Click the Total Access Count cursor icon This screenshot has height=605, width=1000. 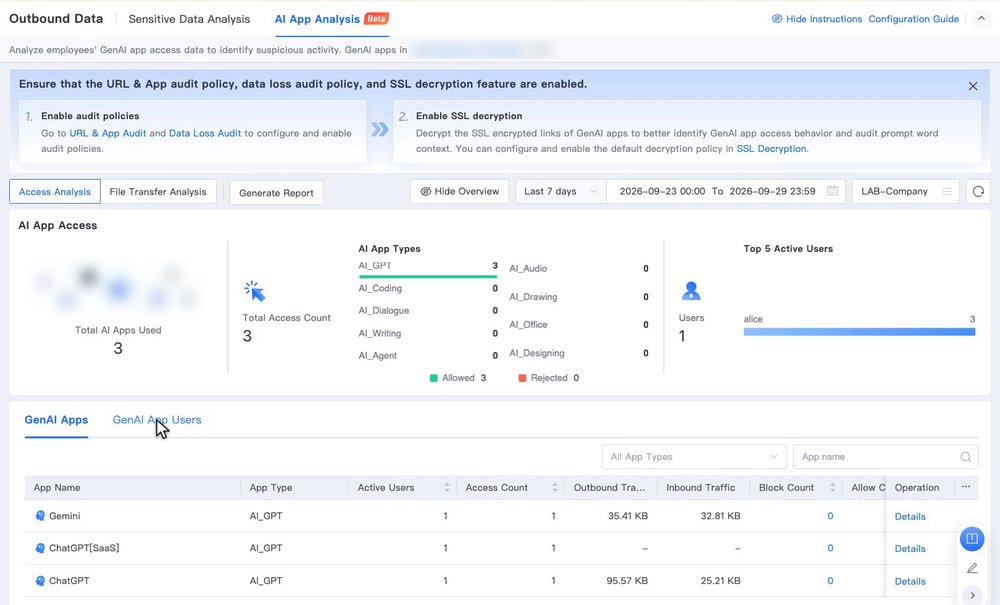254,291
